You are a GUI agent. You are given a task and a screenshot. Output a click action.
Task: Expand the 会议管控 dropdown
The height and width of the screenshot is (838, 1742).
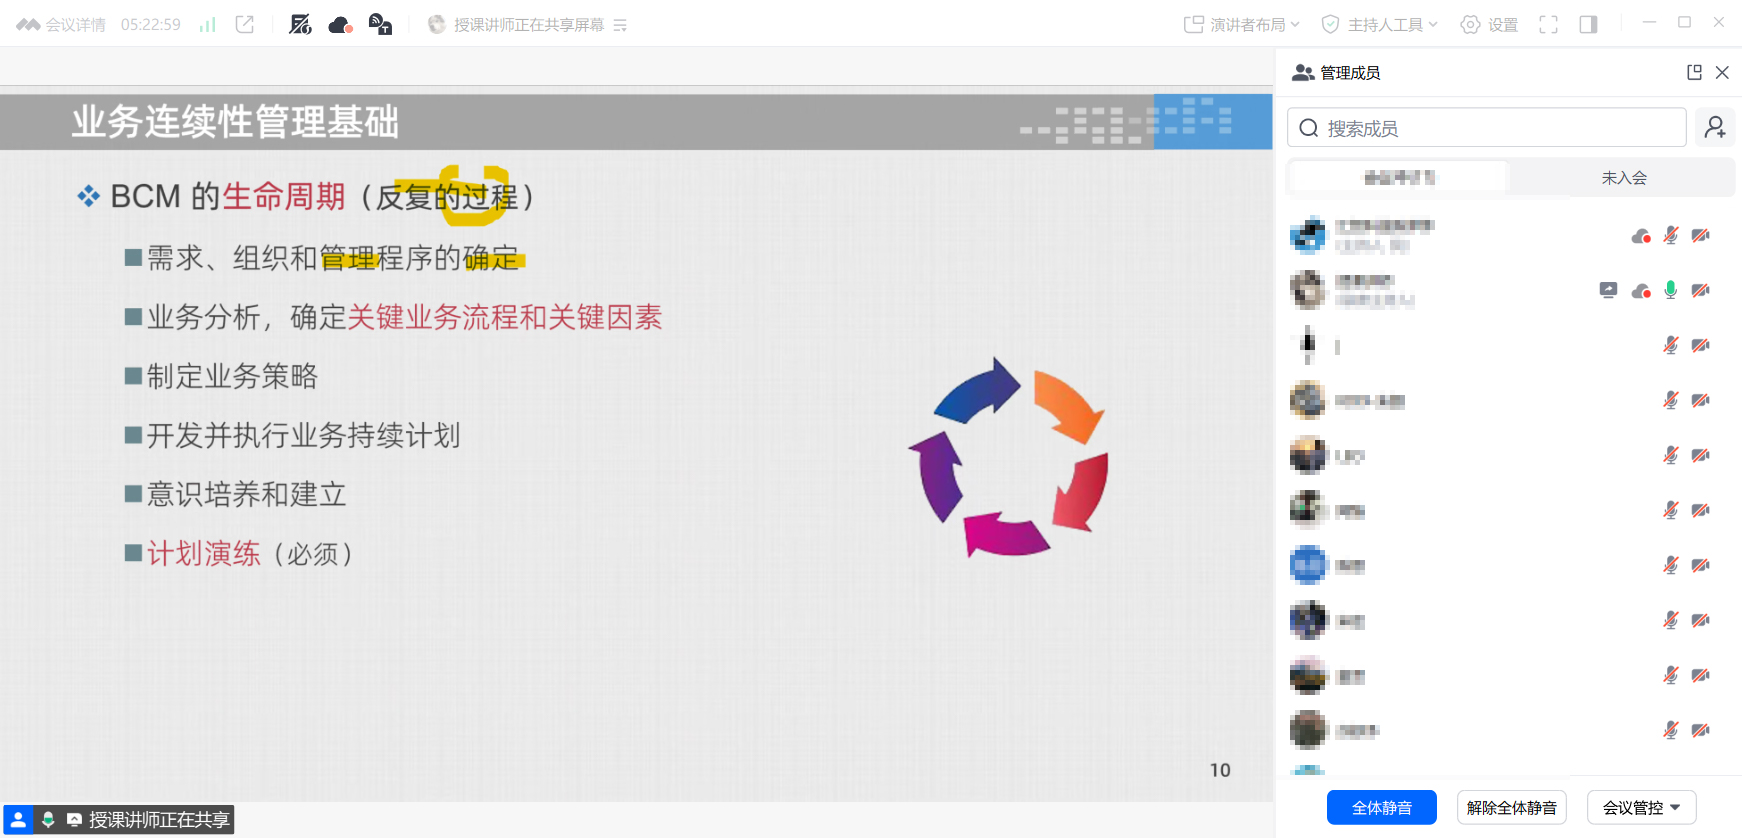pos(1641,807)
